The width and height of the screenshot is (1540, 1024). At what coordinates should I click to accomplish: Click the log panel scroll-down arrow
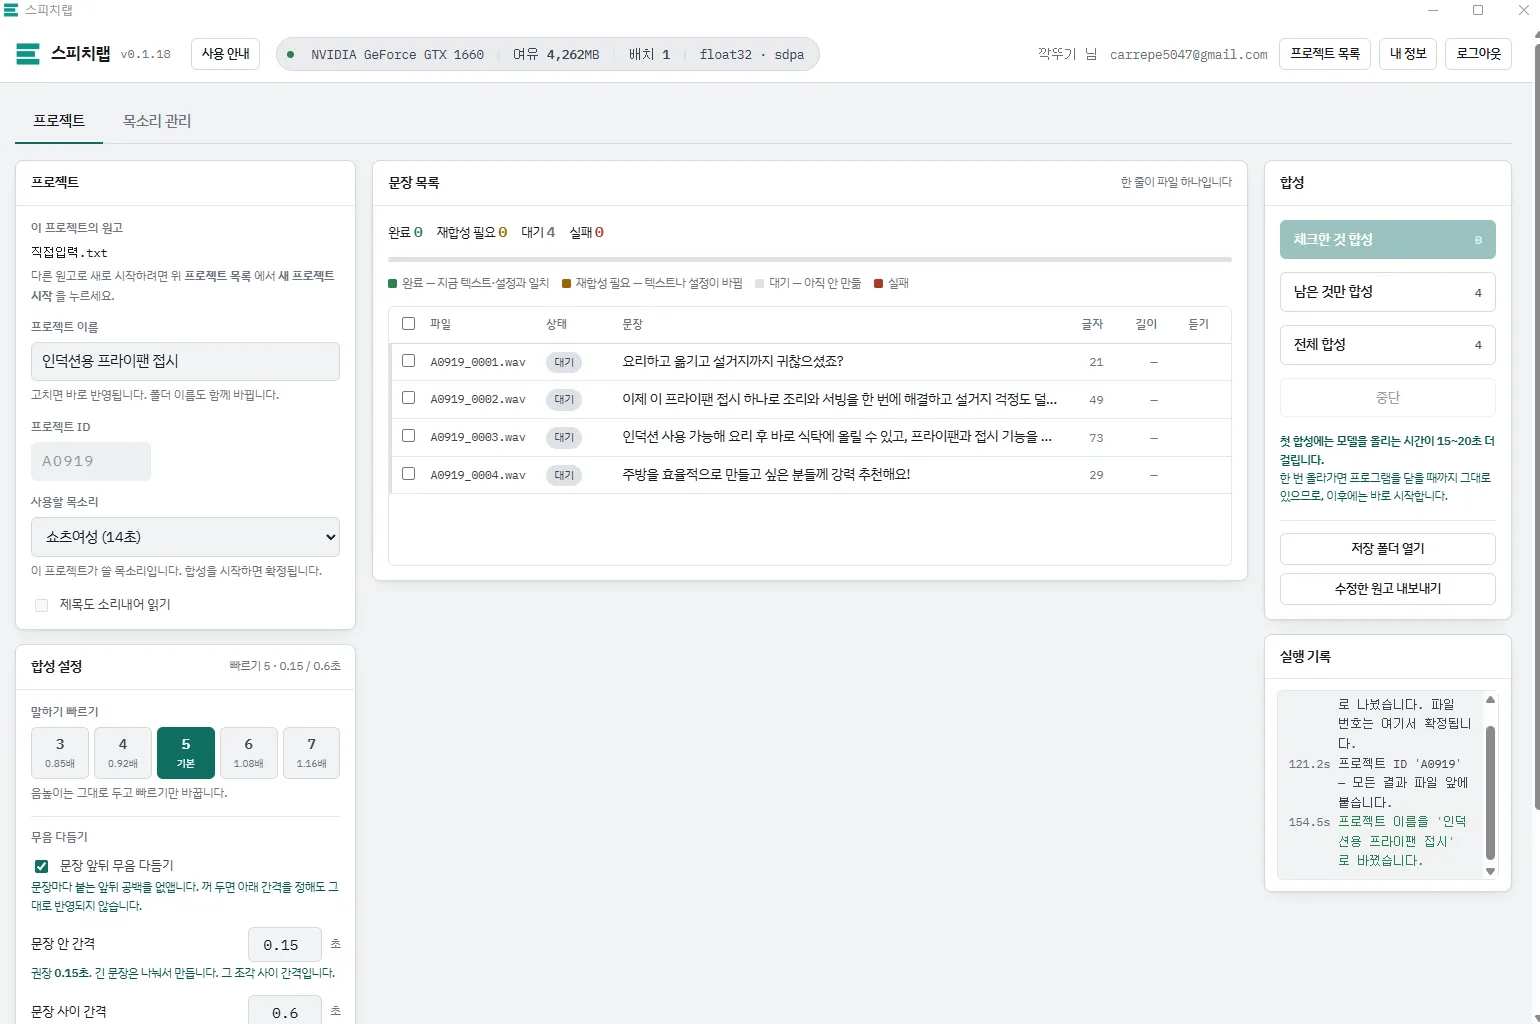1490,871
